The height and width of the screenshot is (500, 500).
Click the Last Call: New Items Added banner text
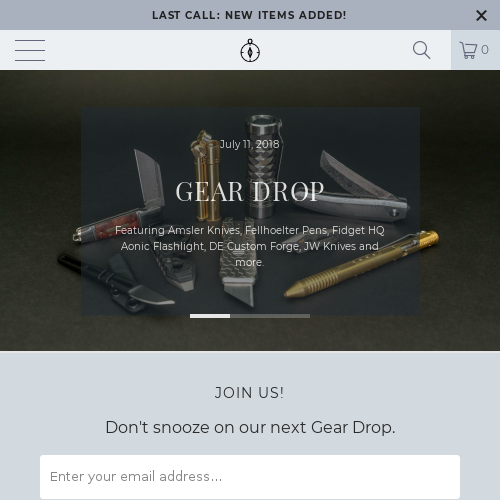[249, 15]
